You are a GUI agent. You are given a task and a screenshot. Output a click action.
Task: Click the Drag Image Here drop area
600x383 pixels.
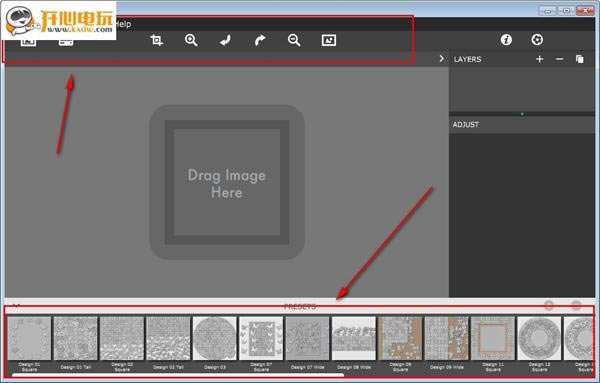pyautogui.click(x=227, y=183)
